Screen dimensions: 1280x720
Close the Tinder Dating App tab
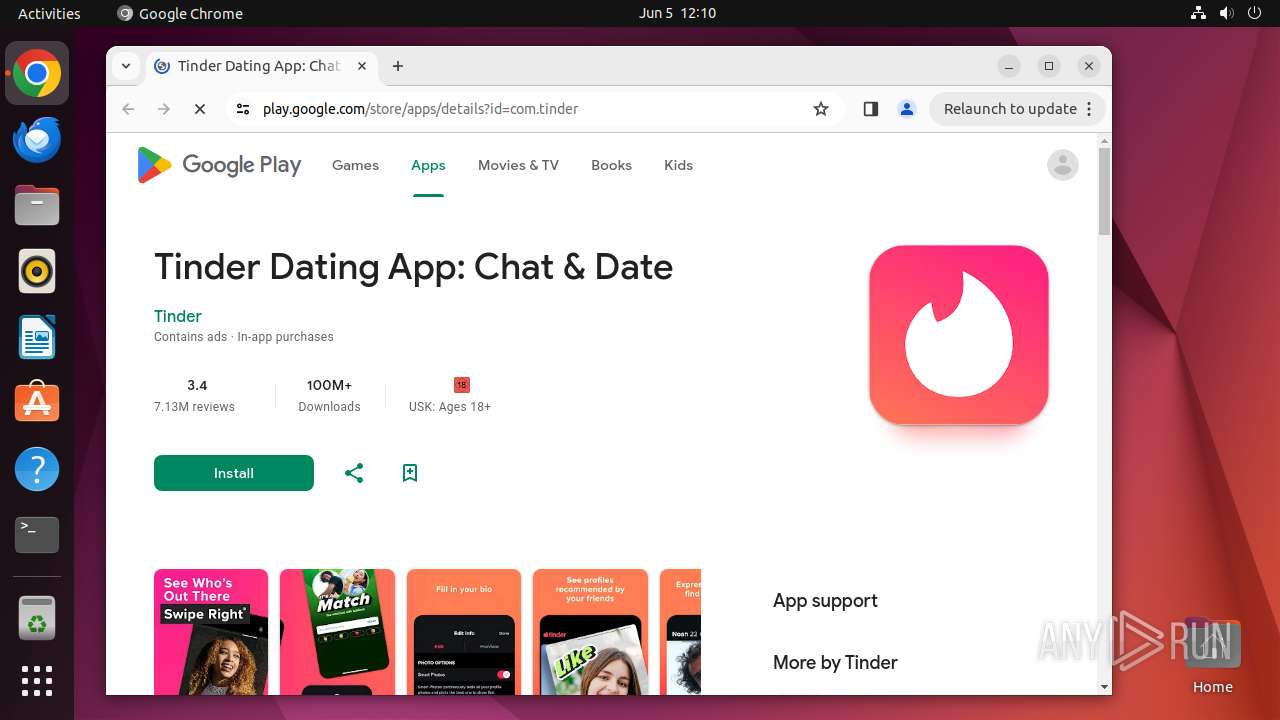coord(362,66)
